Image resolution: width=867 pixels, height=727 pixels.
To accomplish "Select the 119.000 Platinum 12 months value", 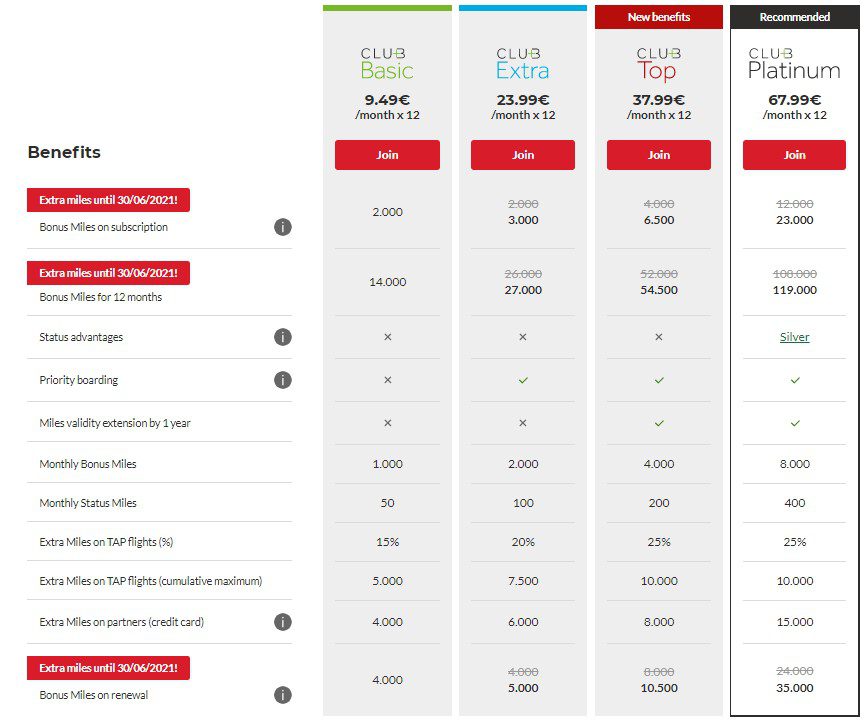I will pyautogui.click(x=795, y=290).
